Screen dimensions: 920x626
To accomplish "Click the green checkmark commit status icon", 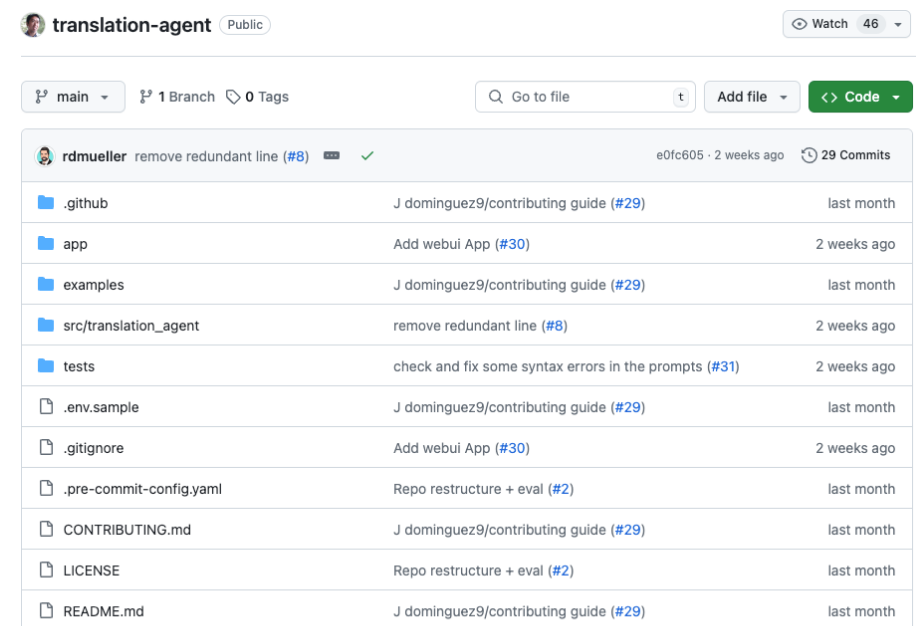I will (x=367, y=156).
